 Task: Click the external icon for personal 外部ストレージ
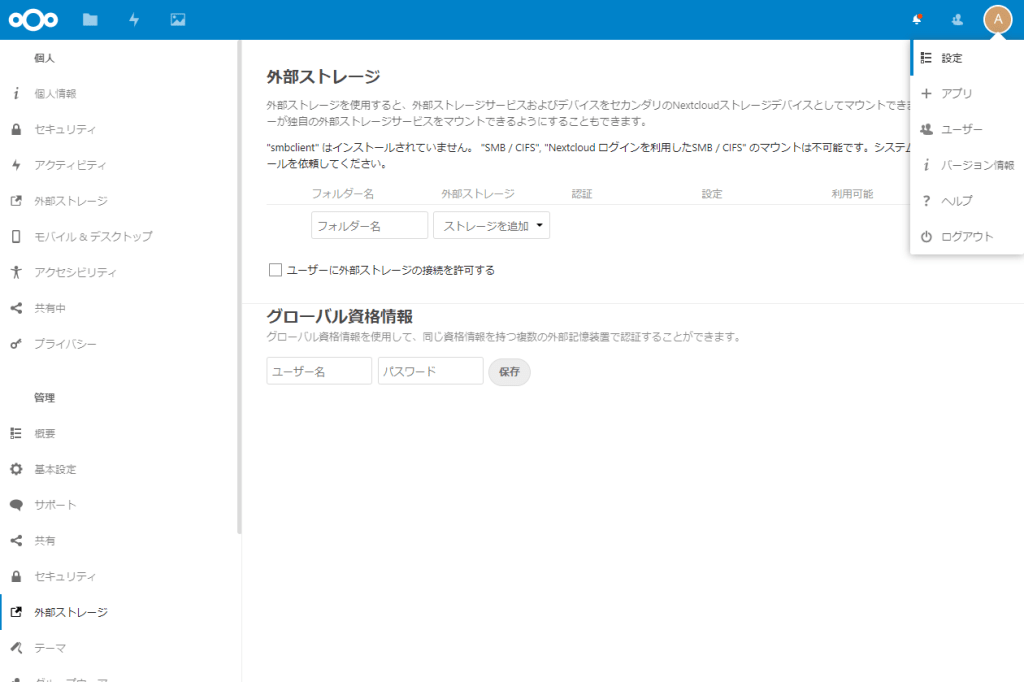pos(16,201)
